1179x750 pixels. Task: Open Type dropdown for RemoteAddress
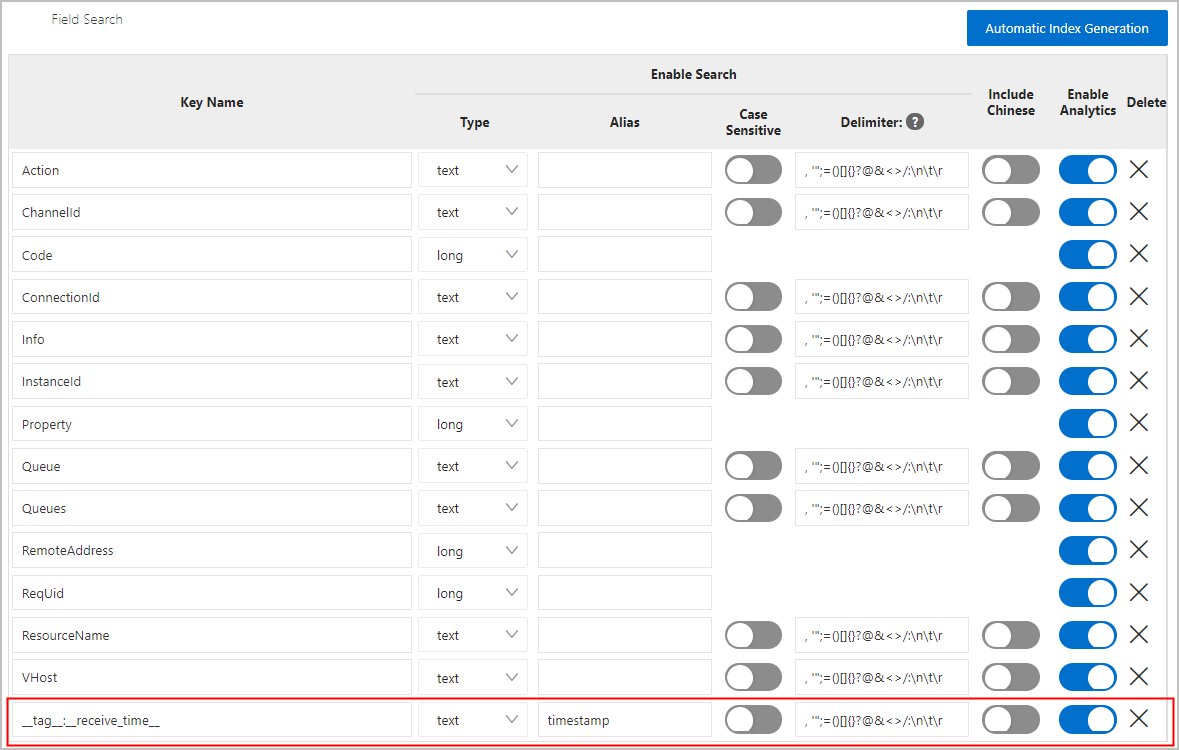[x=473, y=551]
